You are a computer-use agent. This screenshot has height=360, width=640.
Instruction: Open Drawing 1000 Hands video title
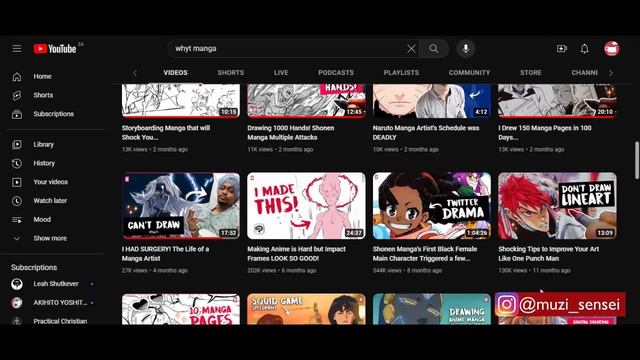click(x=291, y=133)
